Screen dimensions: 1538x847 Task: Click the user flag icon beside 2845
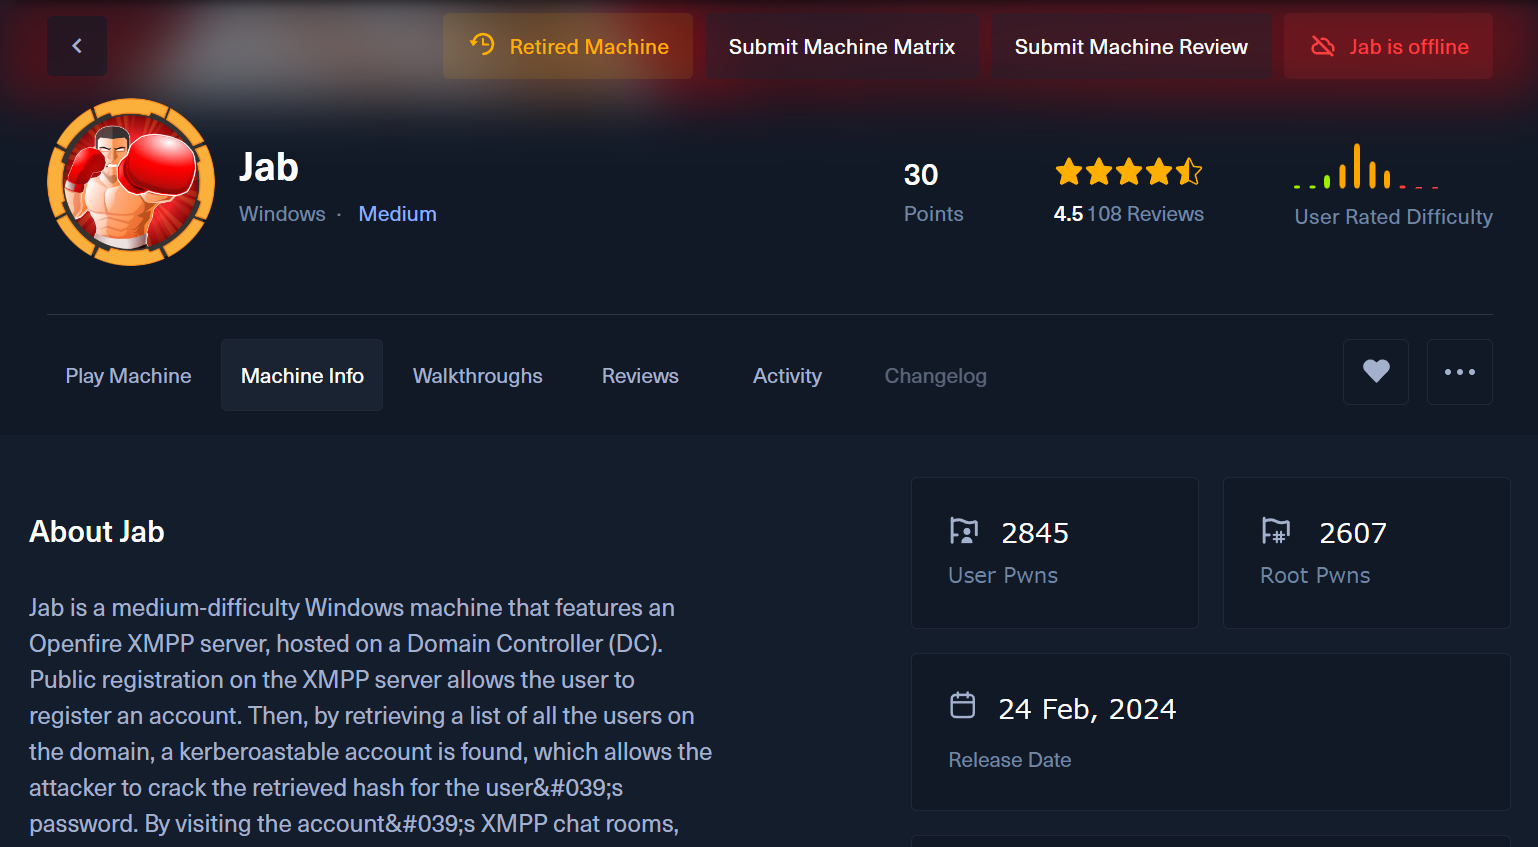[964, 531]
